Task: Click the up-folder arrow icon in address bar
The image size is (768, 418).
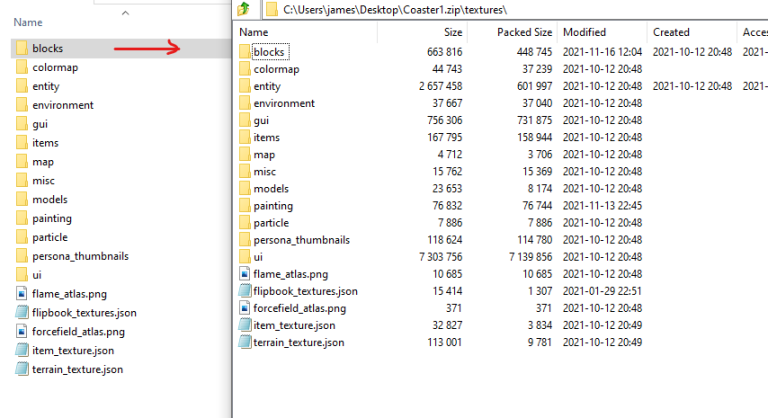Action: pos(242,10)
